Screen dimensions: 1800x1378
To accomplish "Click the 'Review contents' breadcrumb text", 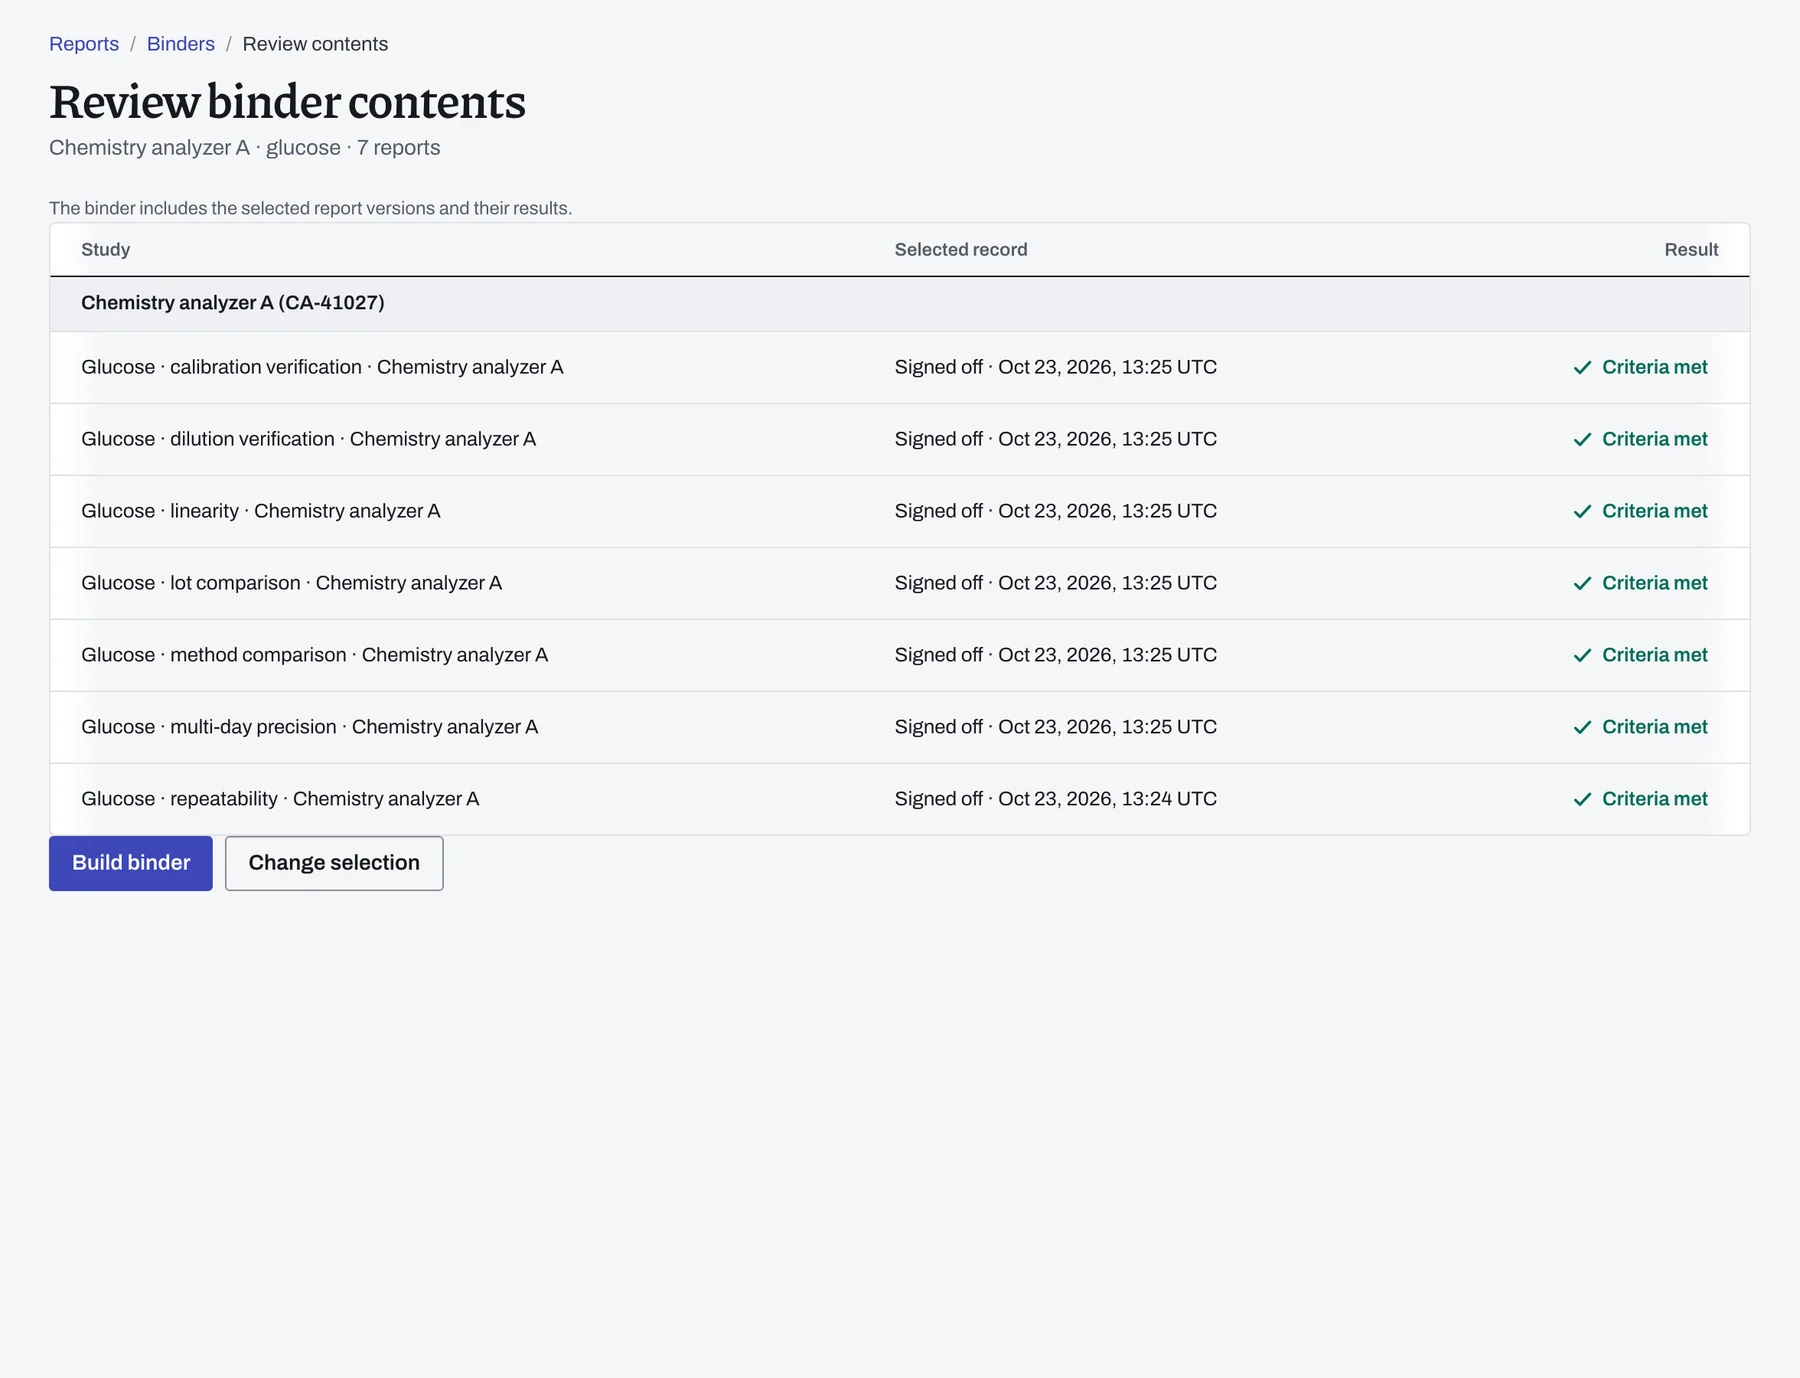I will click(x=315, y=44).
